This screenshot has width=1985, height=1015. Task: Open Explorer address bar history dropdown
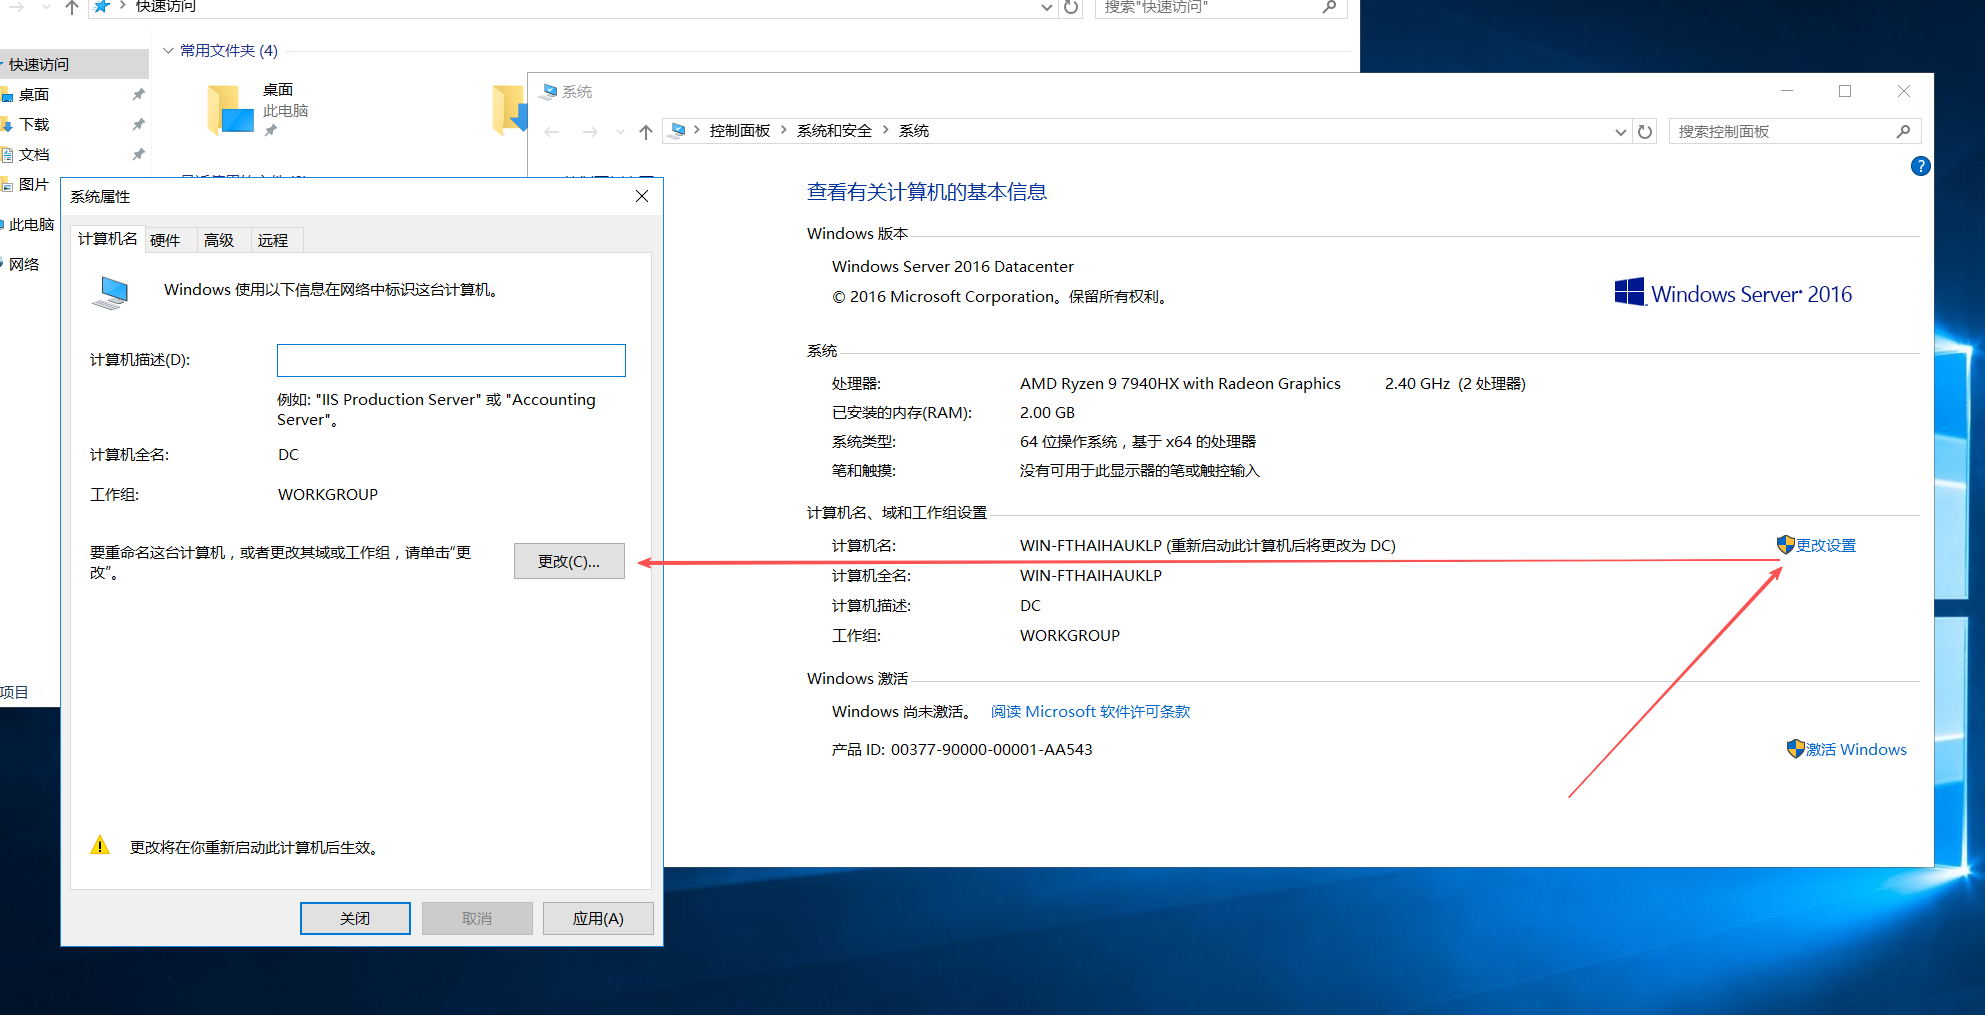[1046, 7]
